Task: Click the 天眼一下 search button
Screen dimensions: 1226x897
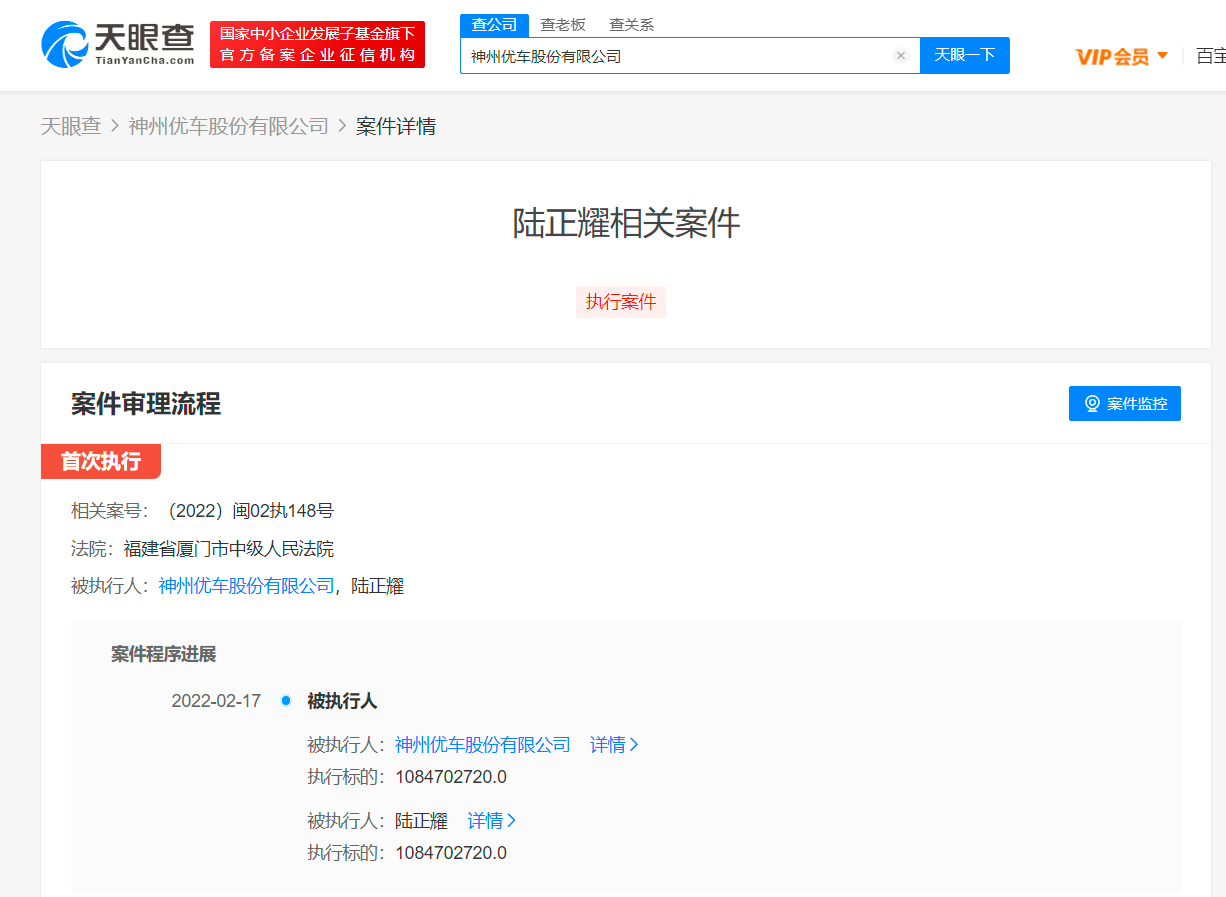Action: pos(964,55)
